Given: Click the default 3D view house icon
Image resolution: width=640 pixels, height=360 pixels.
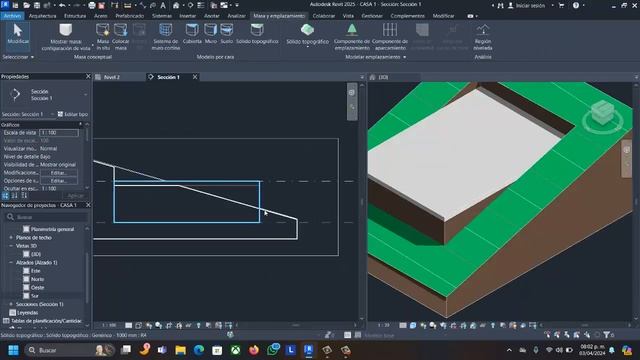Looking at the screenshot, I should (x=176, y=5).
